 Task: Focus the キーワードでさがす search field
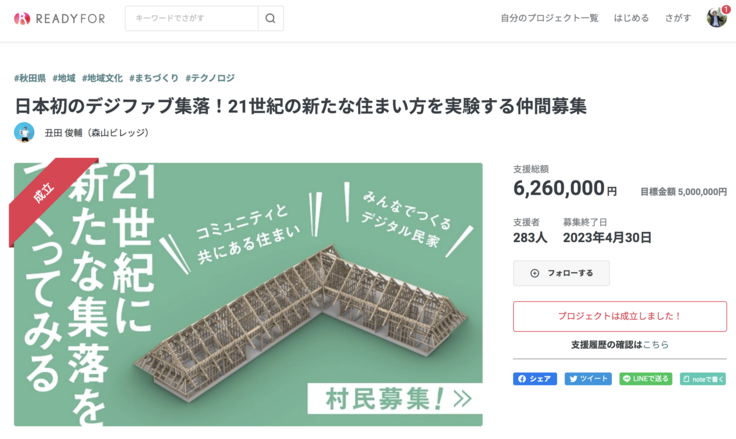click(x=192, y=18)
